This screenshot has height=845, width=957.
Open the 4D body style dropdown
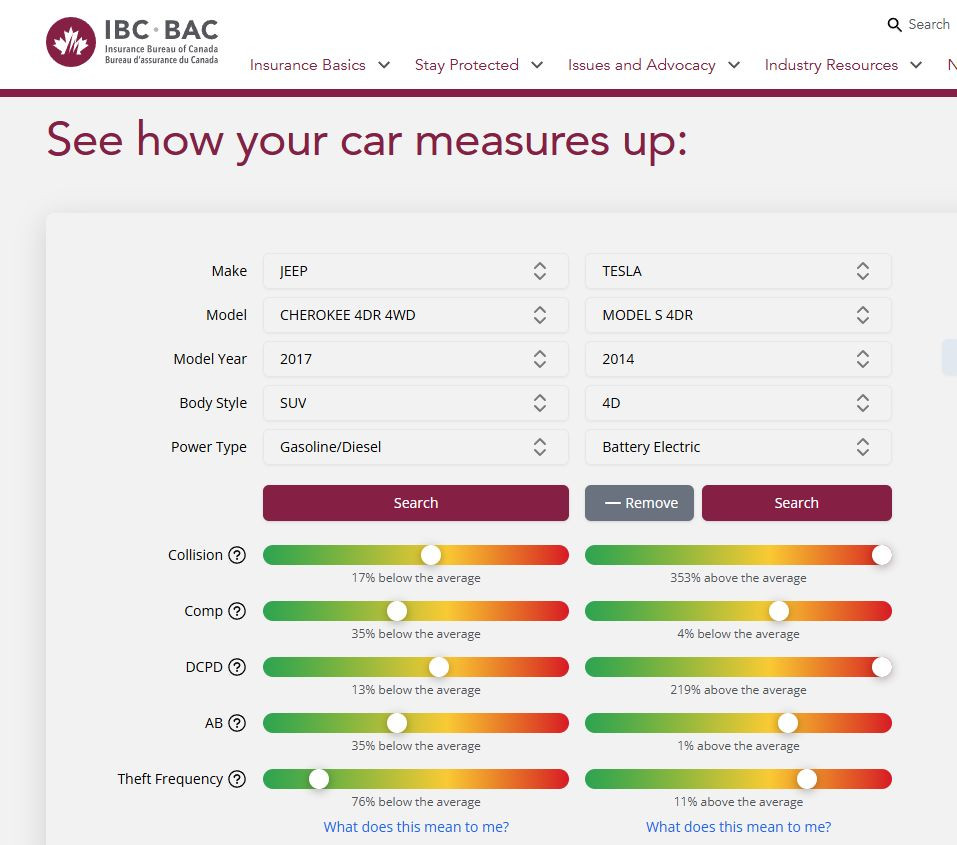coord(738,403)
